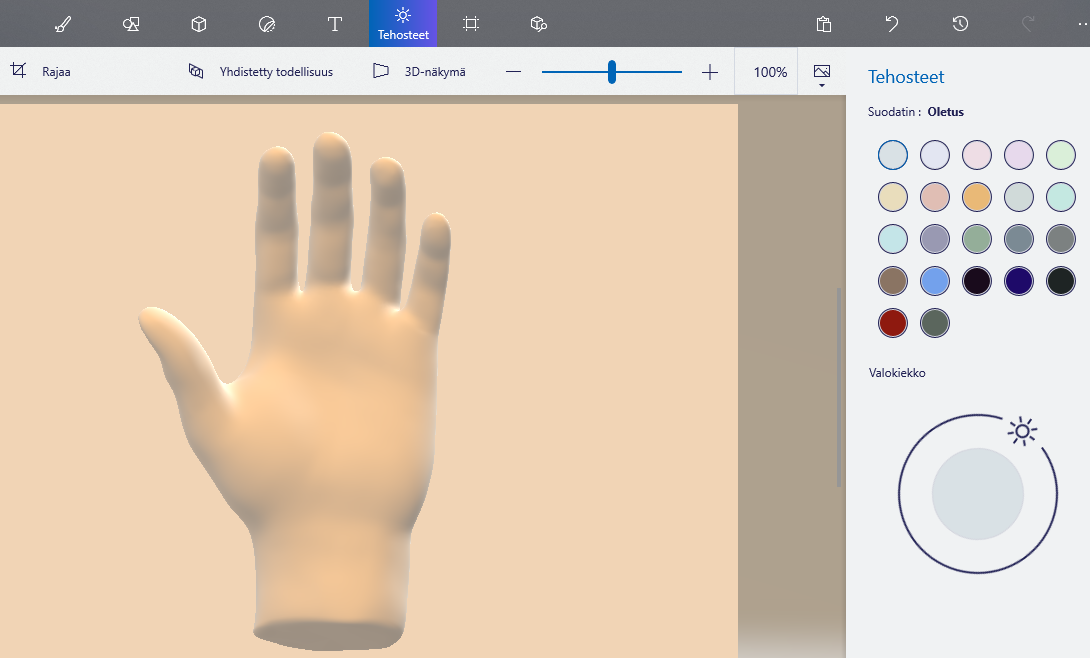This screenshot has width=1090, height=658.
Task: Click the Rajaa crop button
Action: pos(41,72)
